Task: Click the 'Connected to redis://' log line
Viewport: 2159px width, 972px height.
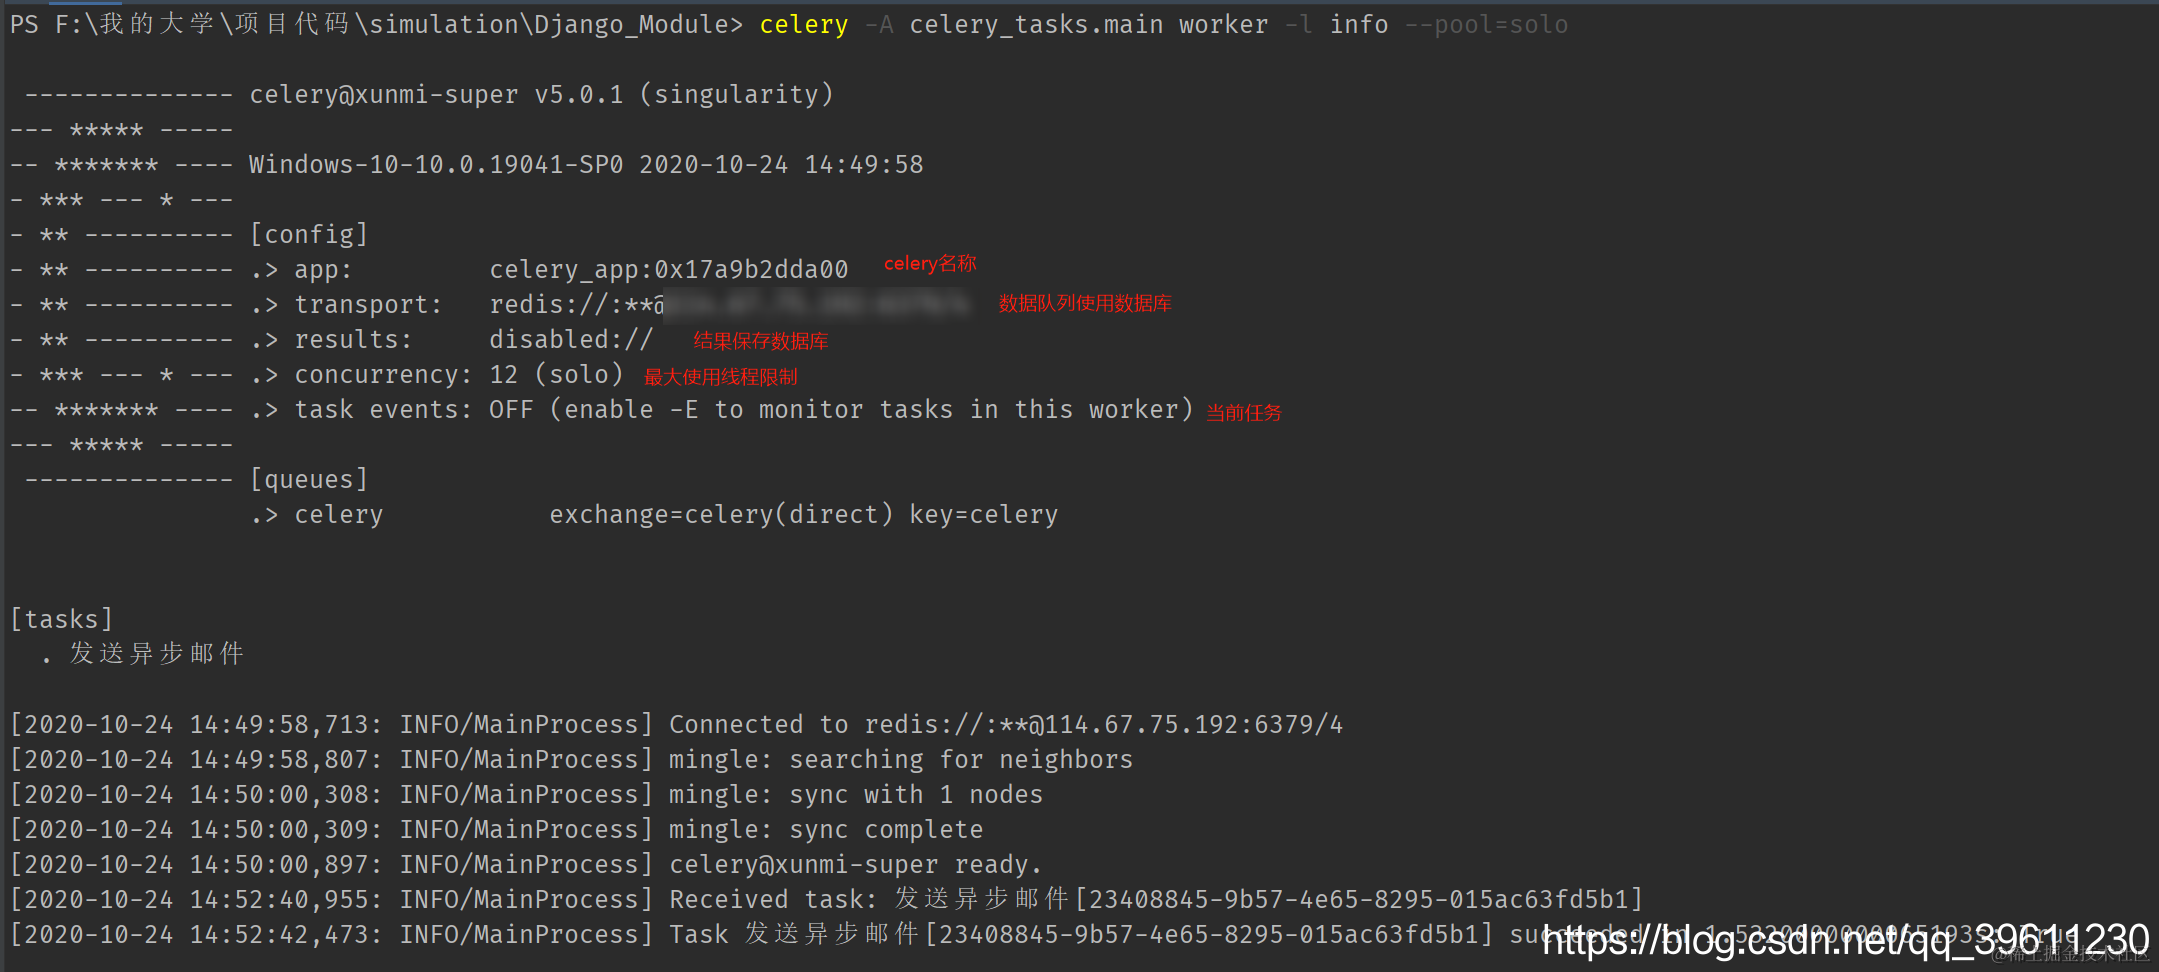Action: (677, 725)
